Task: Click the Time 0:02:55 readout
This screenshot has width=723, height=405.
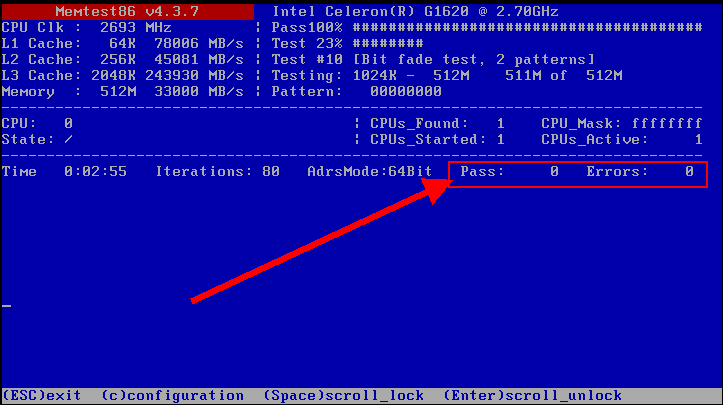Action: pyautogui.click(x=64, y=172)
